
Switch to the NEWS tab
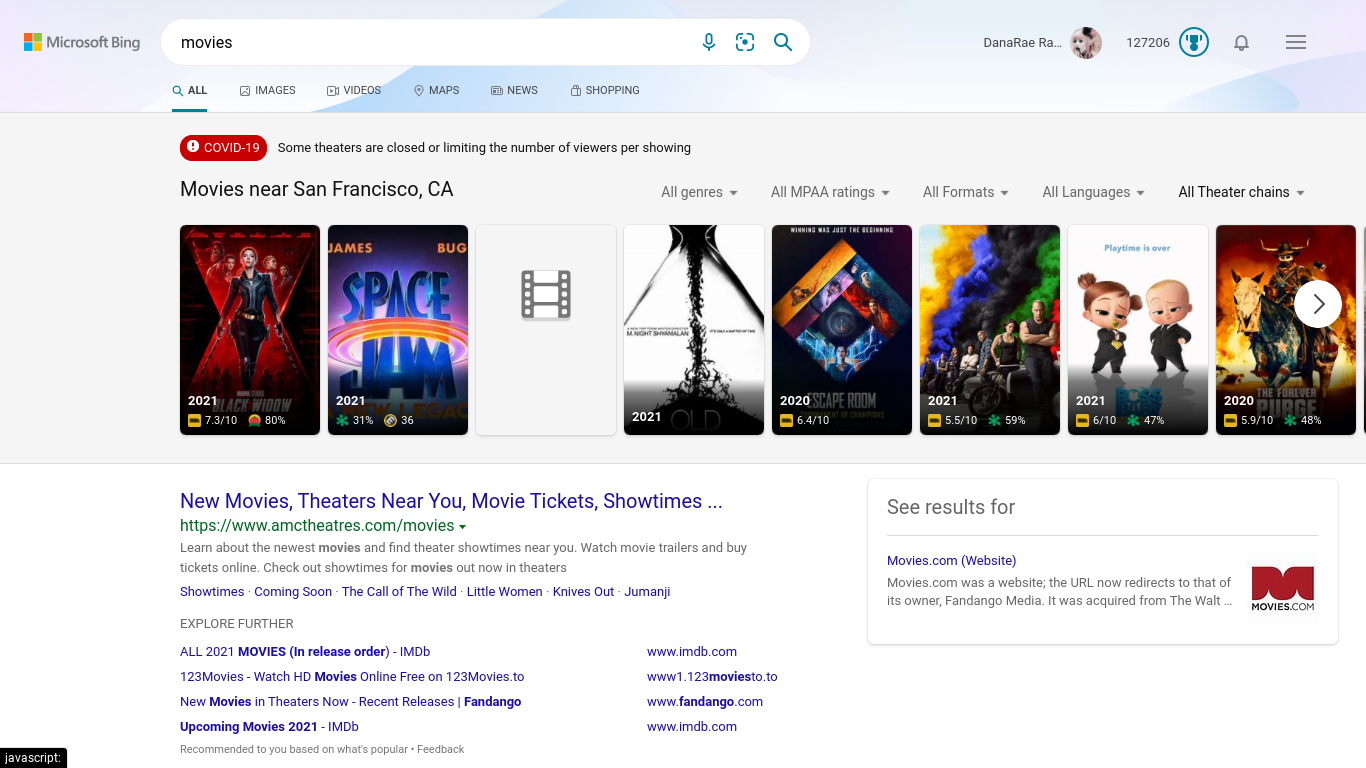pyautogui.click(x=514, y=90)
